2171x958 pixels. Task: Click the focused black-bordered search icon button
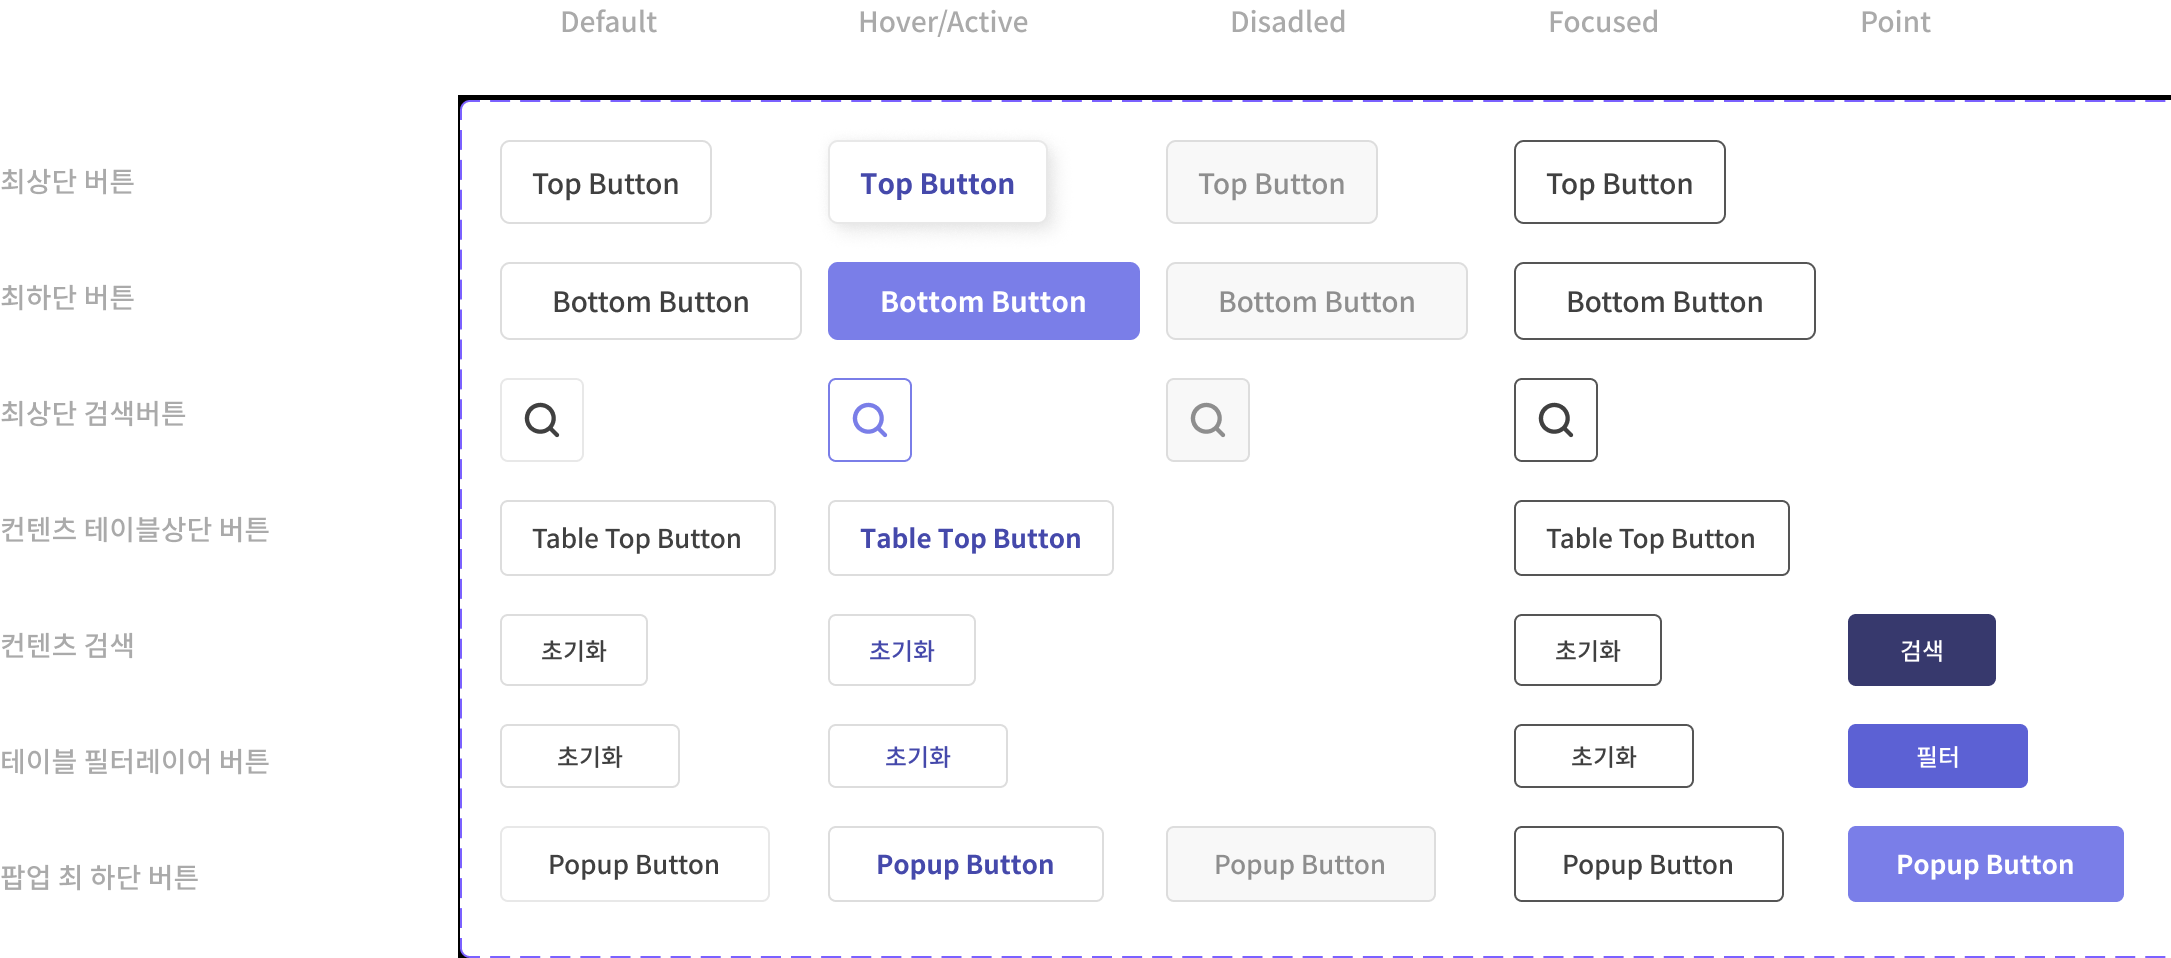(1556, 420)
